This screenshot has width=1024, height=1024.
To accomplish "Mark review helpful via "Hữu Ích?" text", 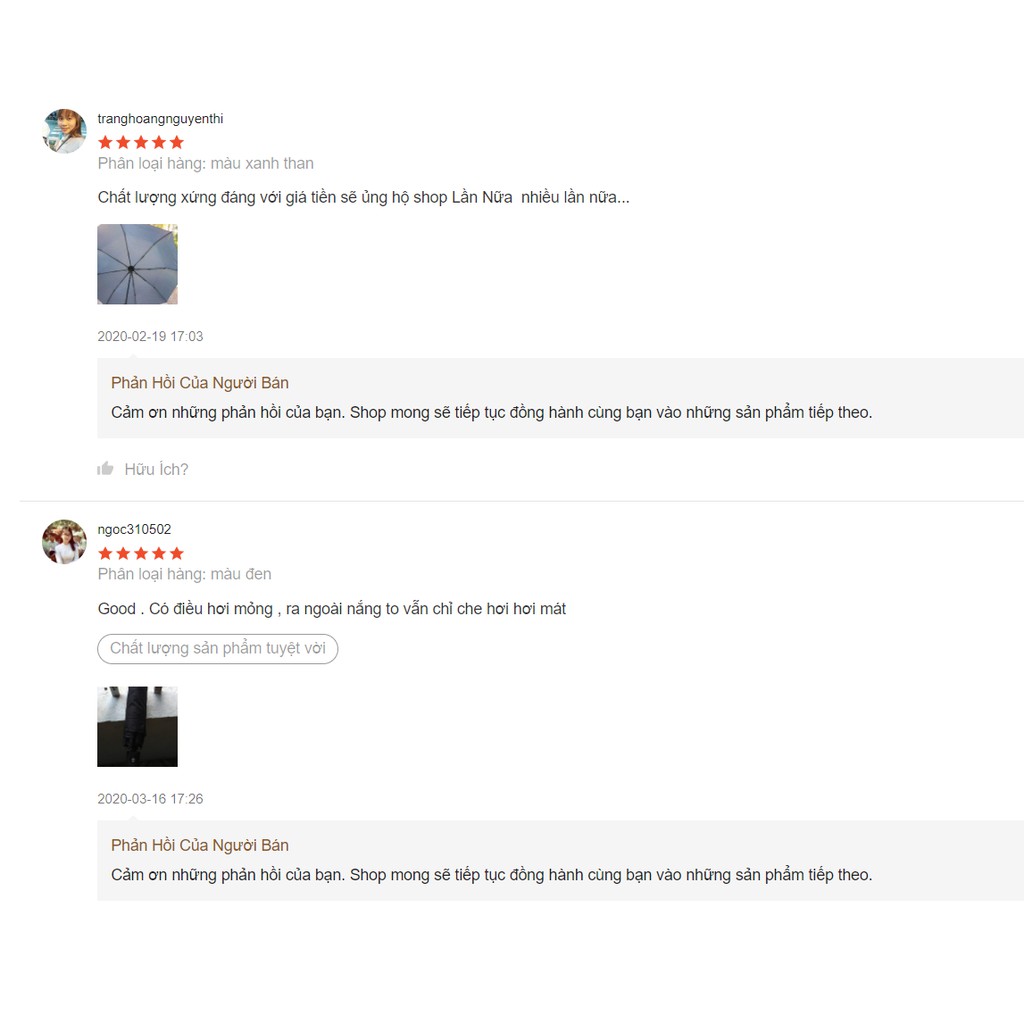I will (156, 469).
